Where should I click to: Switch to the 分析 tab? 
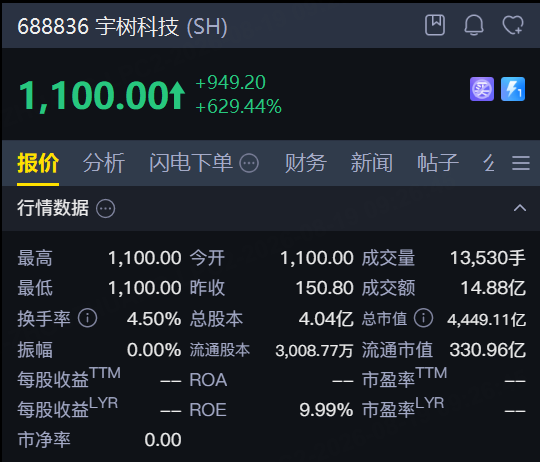click(x=104, y=163)
